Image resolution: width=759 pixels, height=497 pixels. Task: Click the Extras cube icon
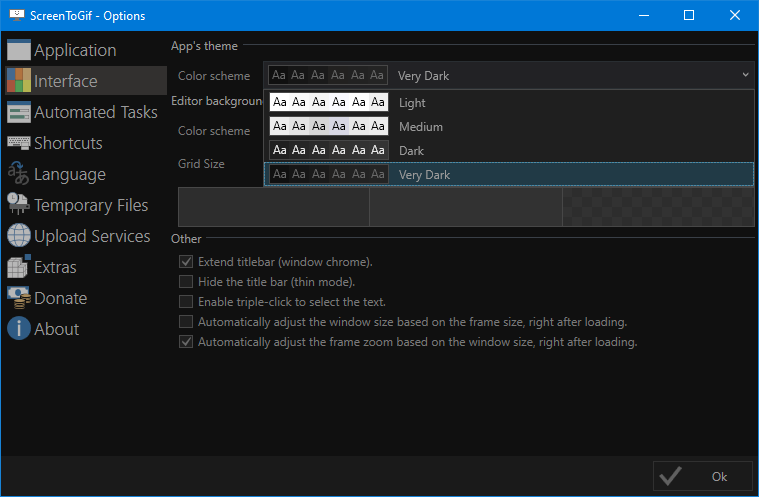(x=19, y=267)
